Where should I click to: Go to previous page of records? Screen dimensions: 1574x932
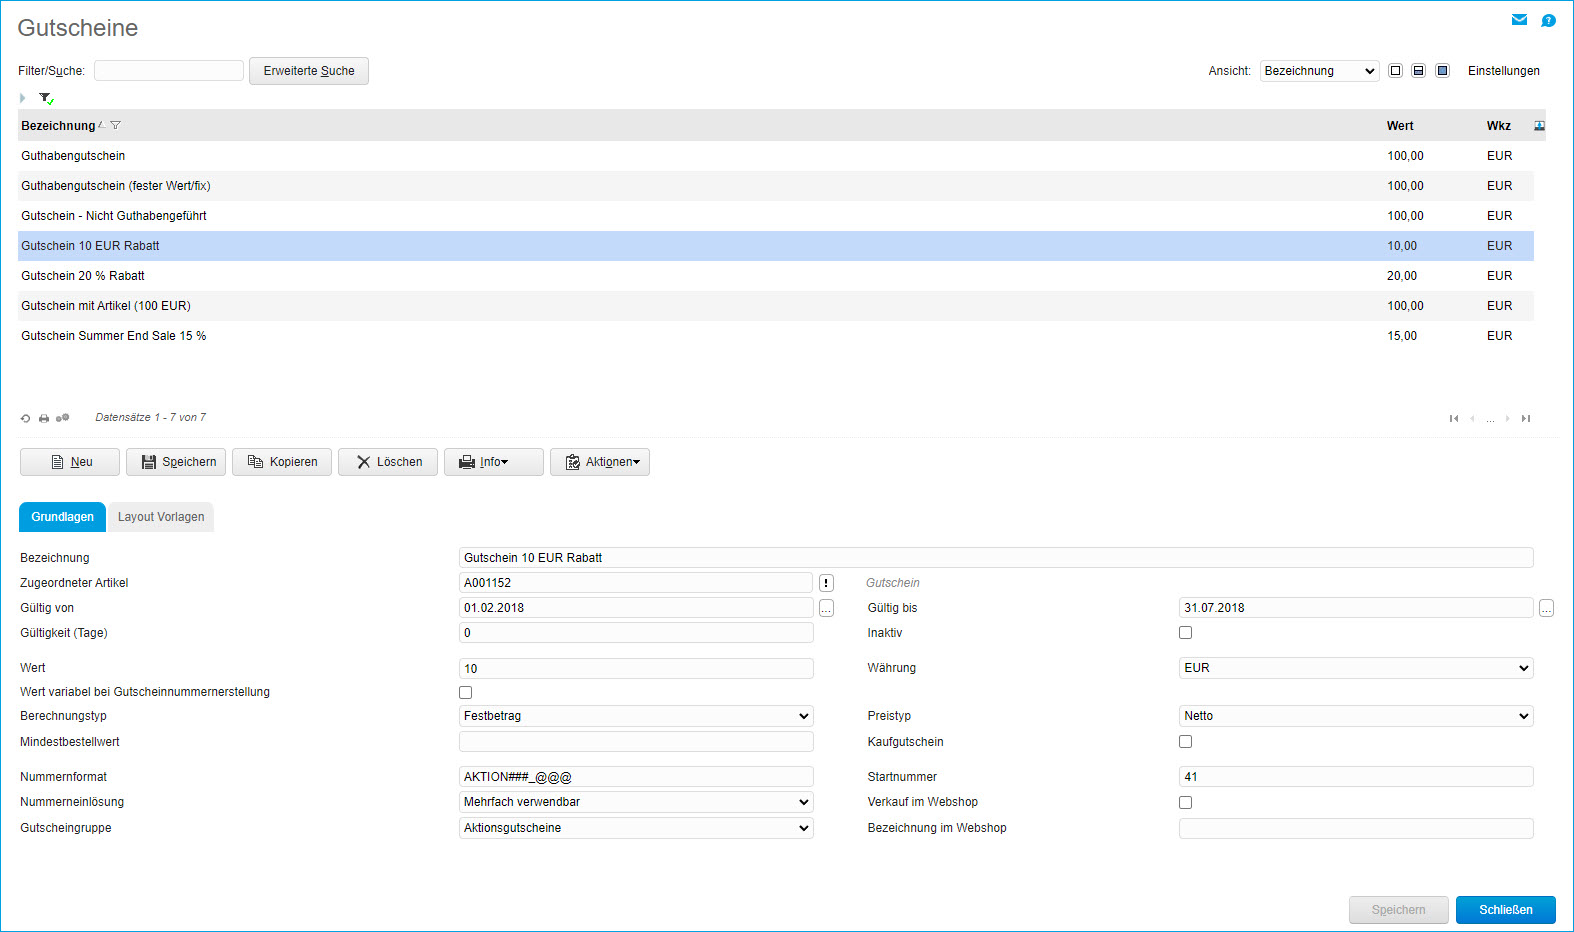(x=1472, y=418)
